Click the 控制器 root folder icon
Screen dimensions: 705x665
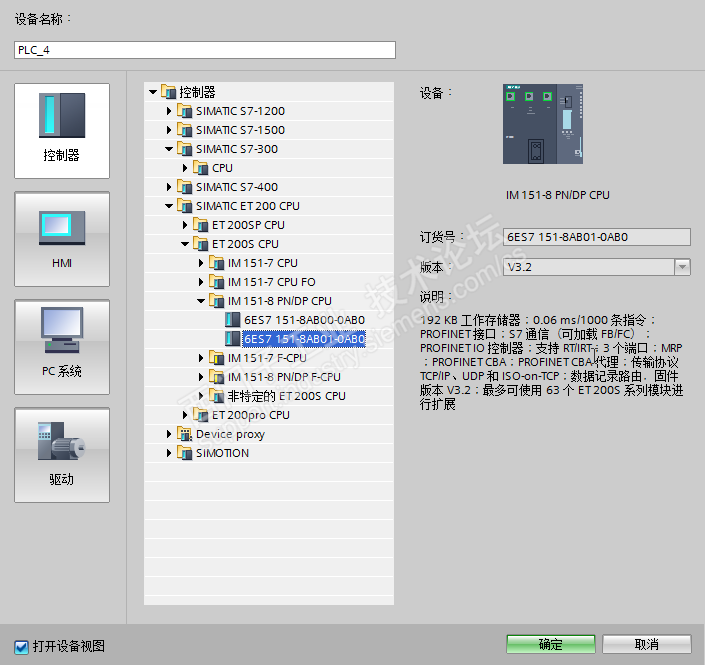point(169,92)
